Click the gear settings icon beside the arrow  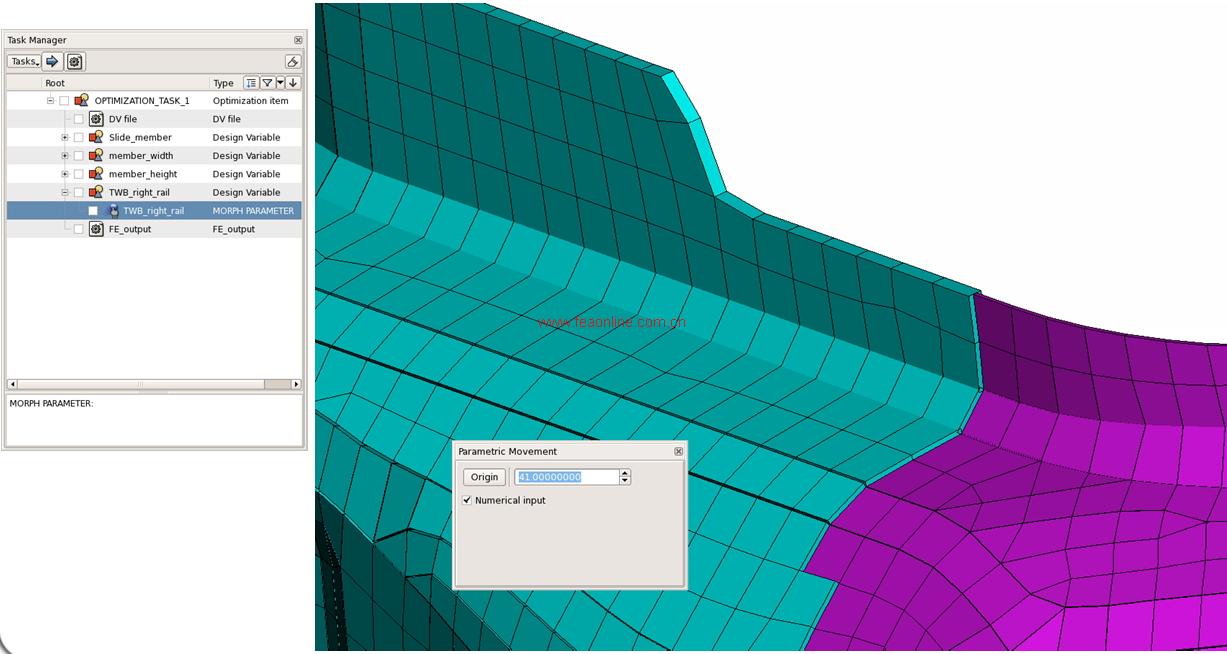(x=75, y=62)
